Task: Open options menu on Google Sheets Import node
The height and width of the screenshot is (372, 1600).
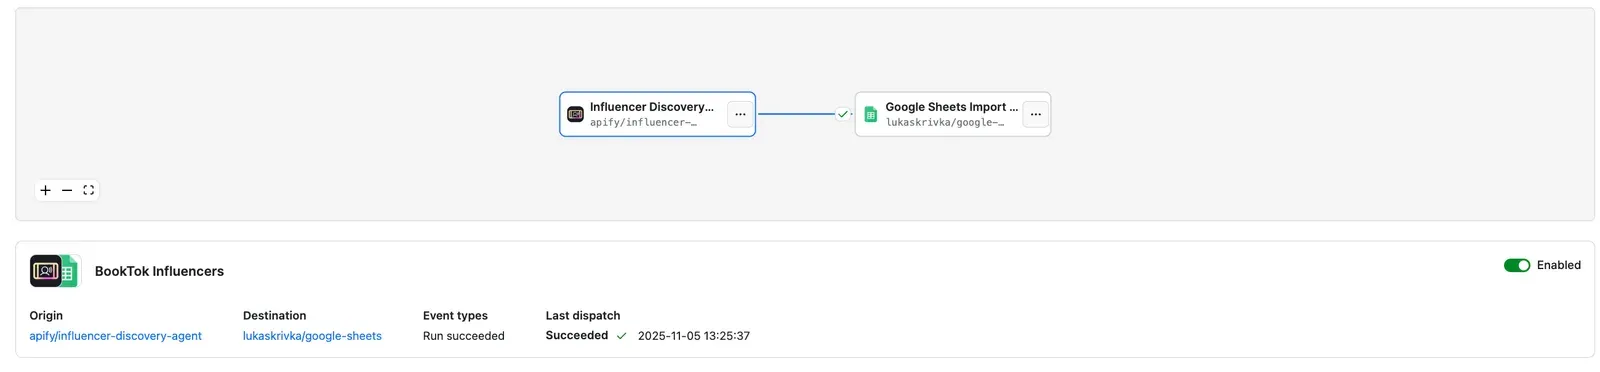Action: 1035,114
